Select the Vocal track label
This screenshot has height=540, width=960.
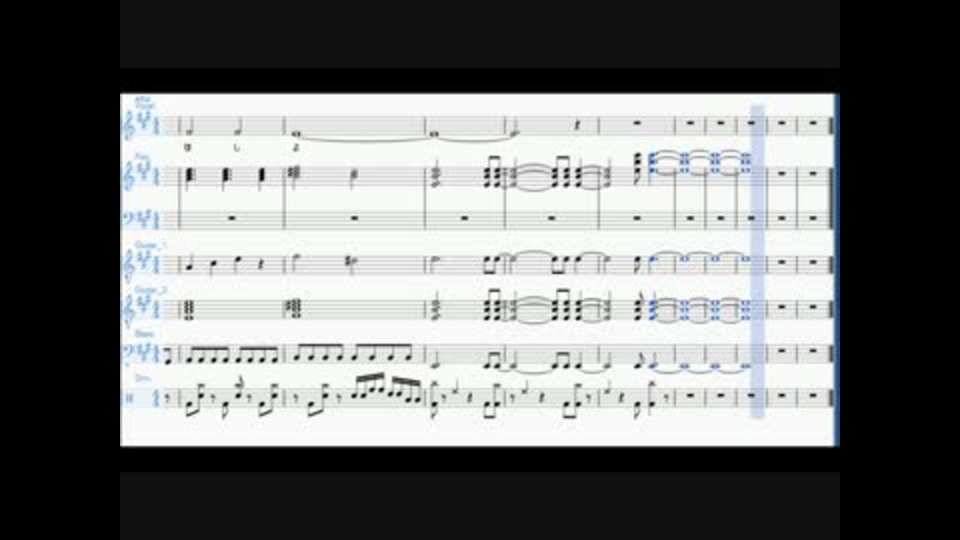(x=144, y=105)
